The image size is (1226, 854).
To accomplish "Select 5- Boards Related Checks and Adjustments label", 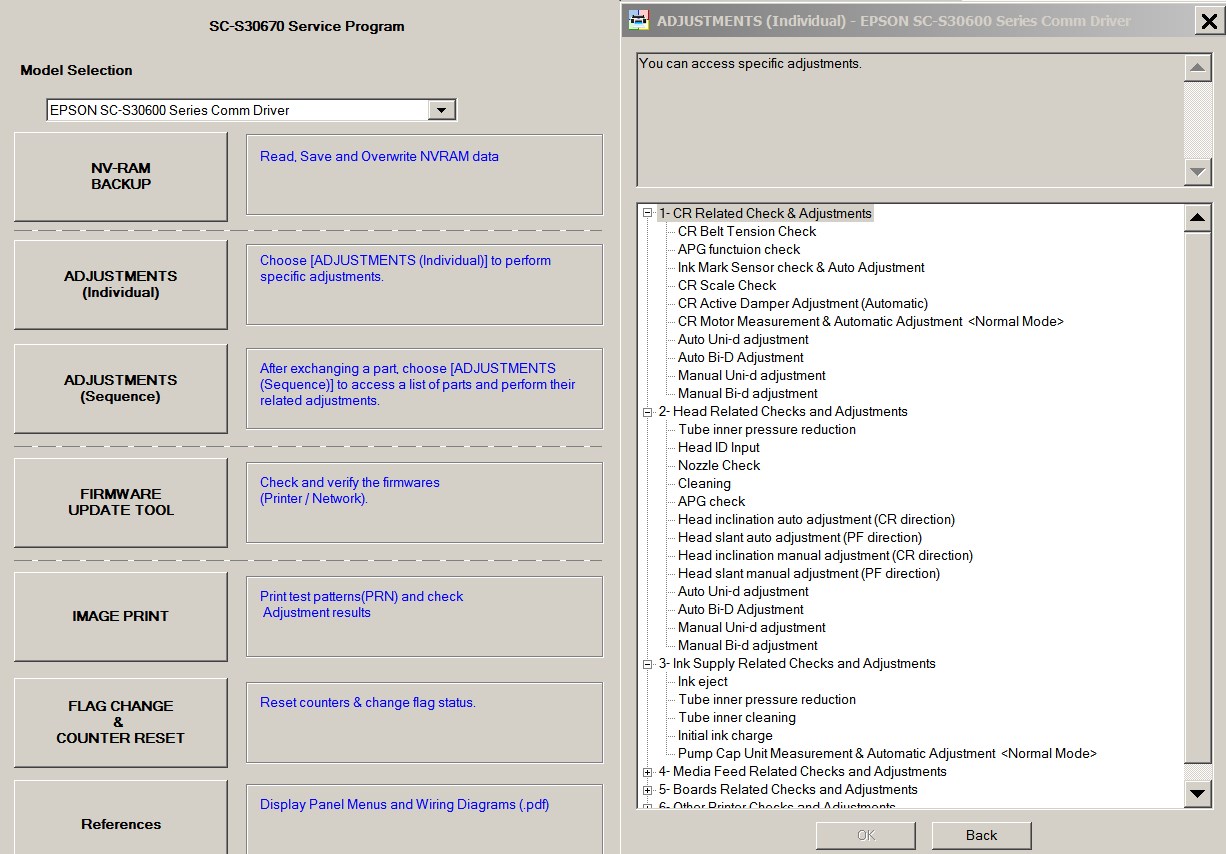I will click(x=788, y=789).
